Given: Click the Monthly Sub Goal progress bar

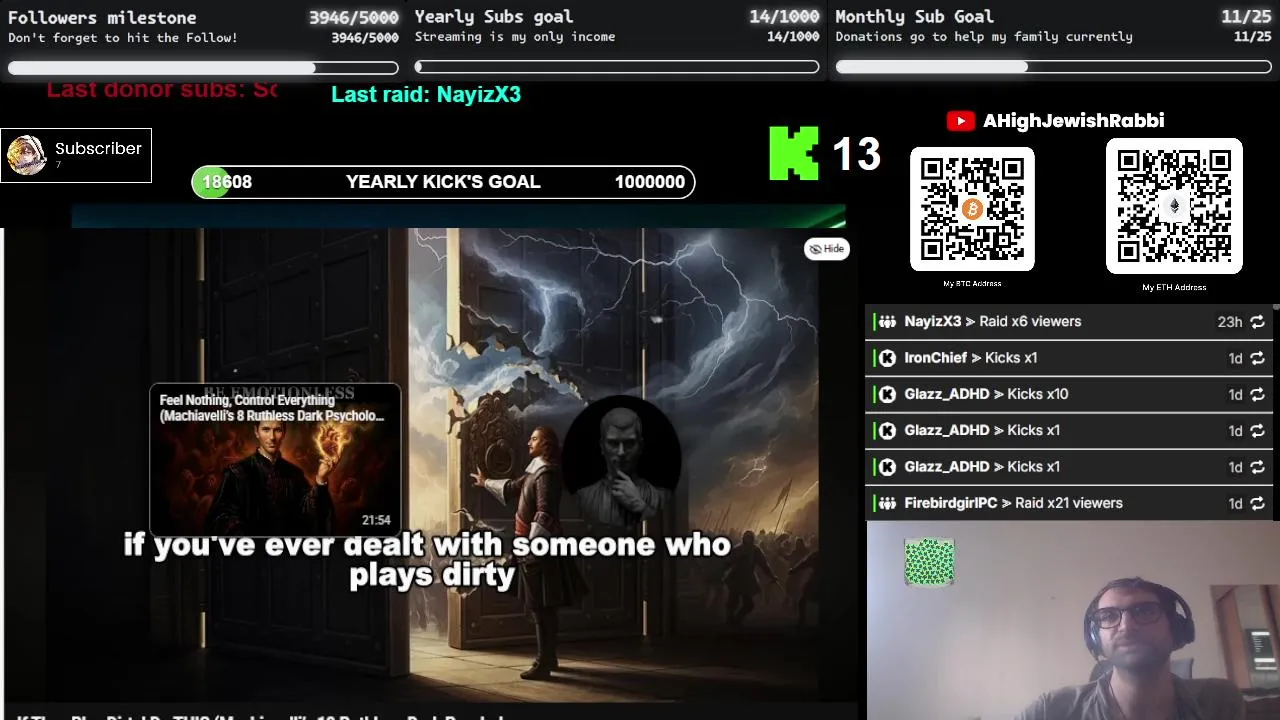Looking at the screenshot, I should (x=1053, y=67).
